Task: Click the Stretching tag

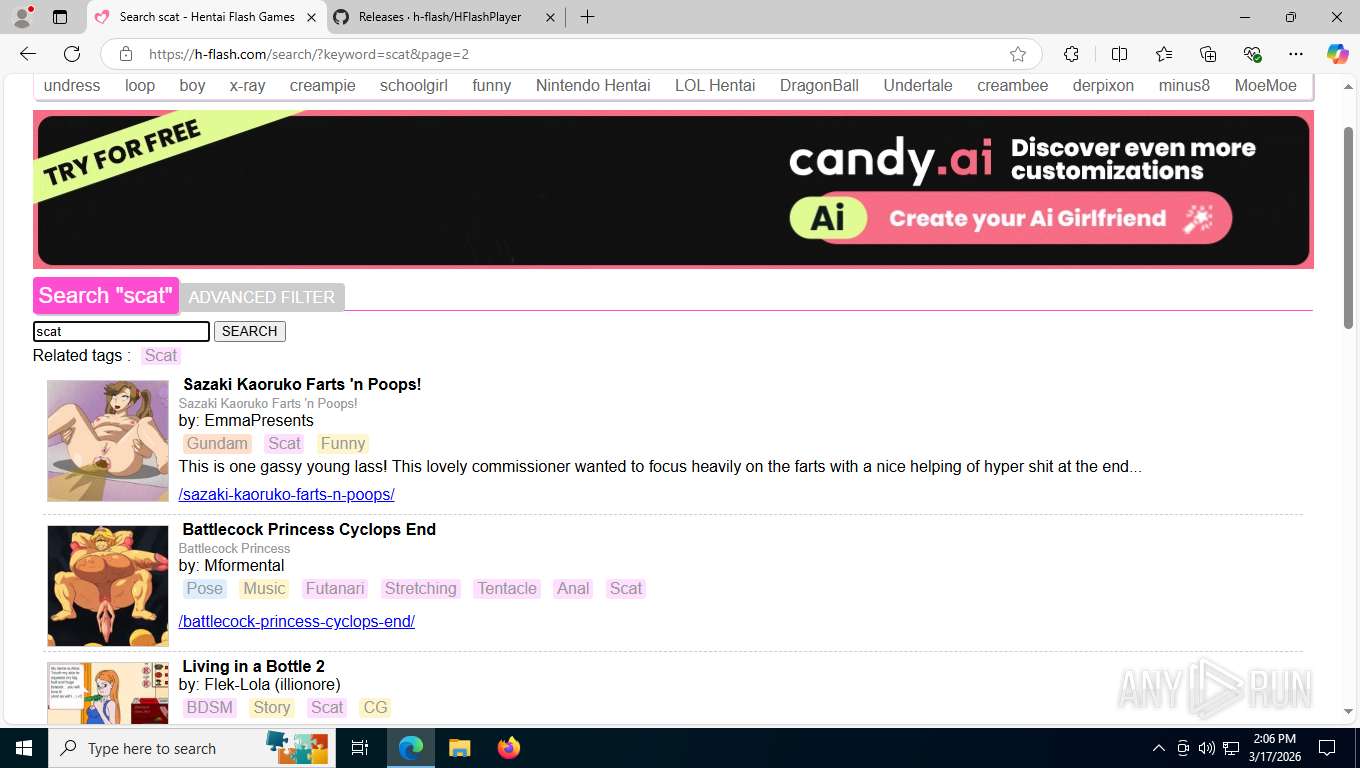Action: tap(421, 589)
